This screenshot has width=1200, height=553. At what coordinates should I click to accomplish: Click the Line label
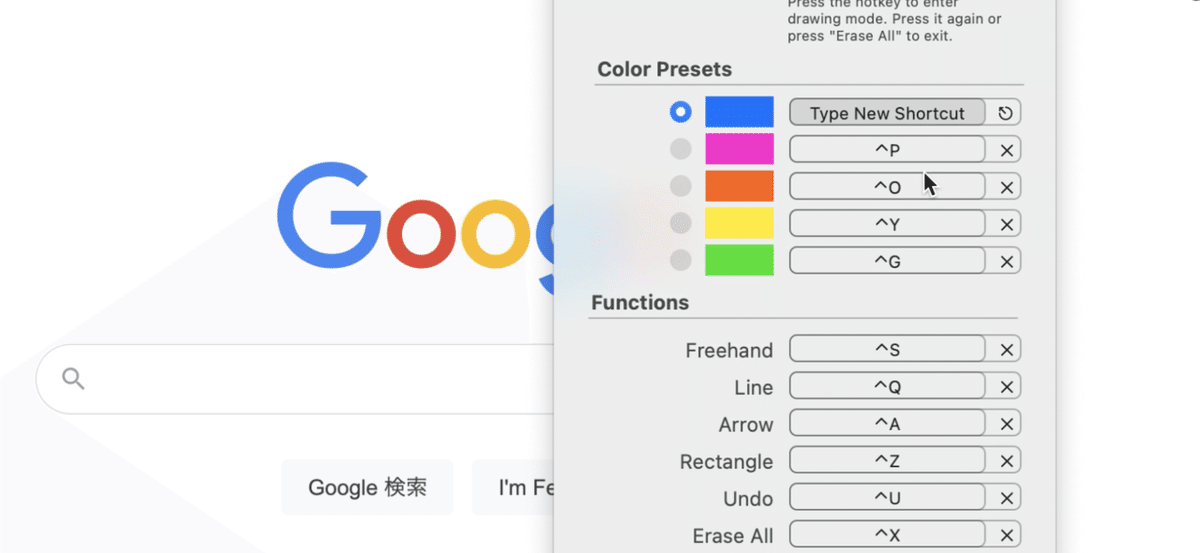(x=753, y=387)
